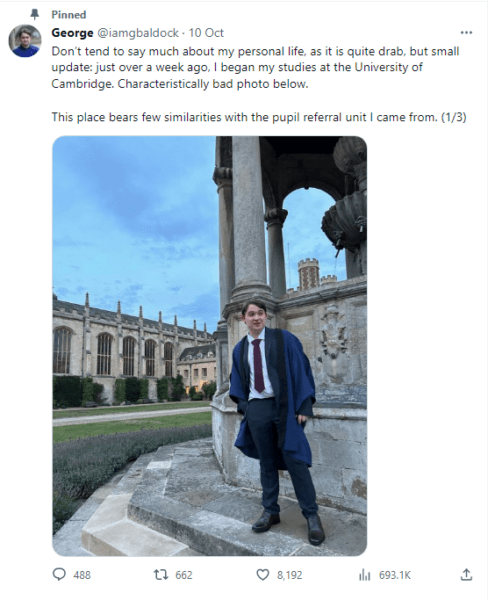Click the Pinned label text
The image size is (488, 600).
69,15
